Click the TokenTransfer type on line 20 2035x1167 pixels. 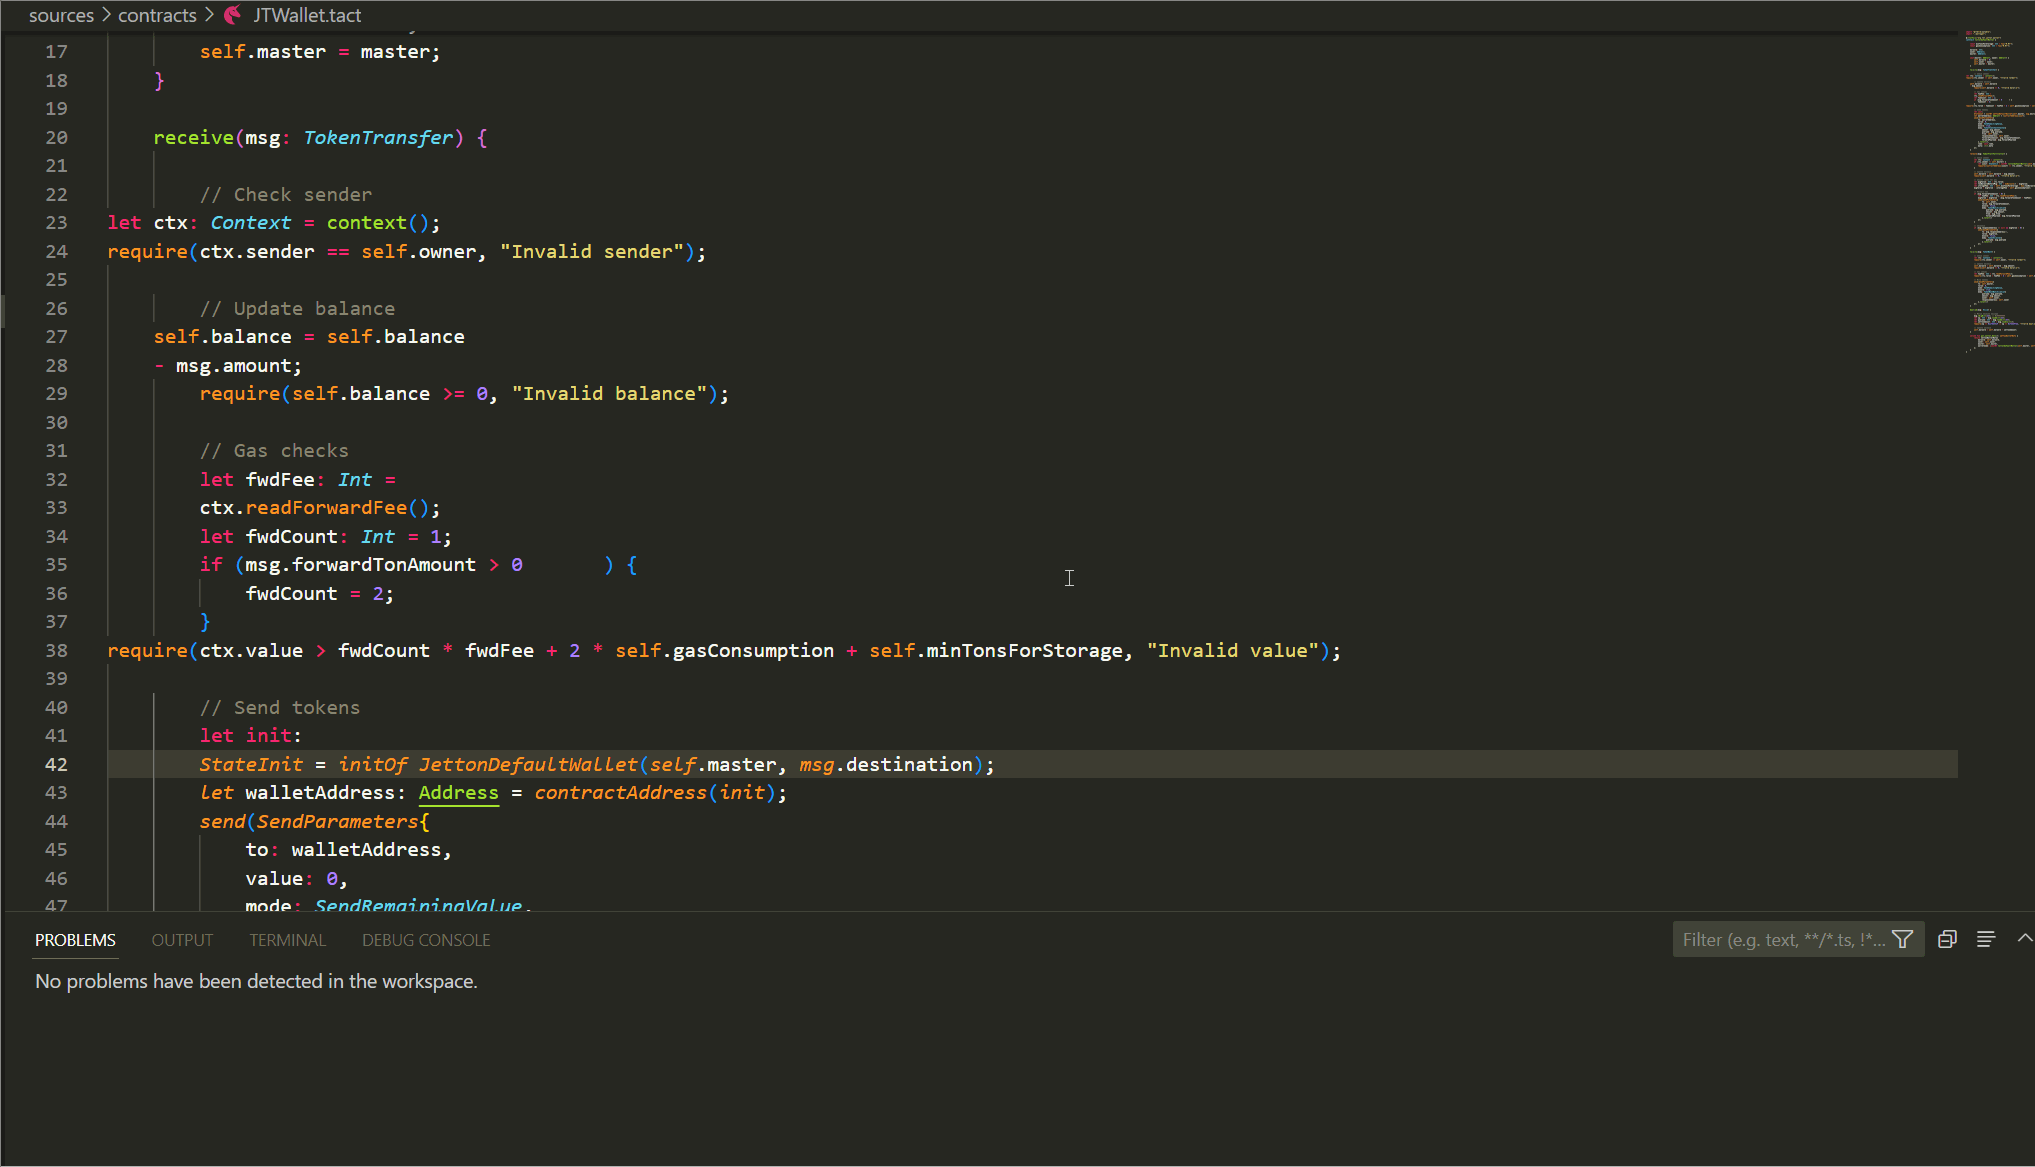tap(378, 138)
